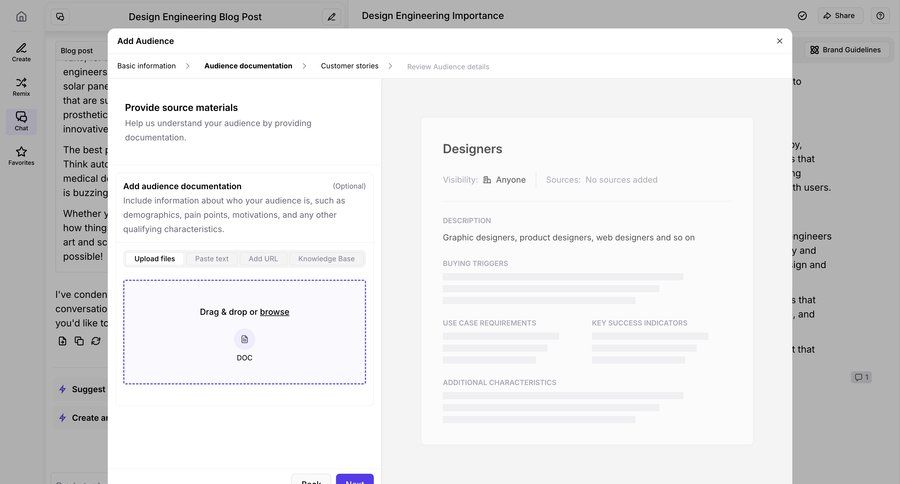The image size is (900, 484).
Task: Select the Audience documentation step
Action: tap(248, 66)
